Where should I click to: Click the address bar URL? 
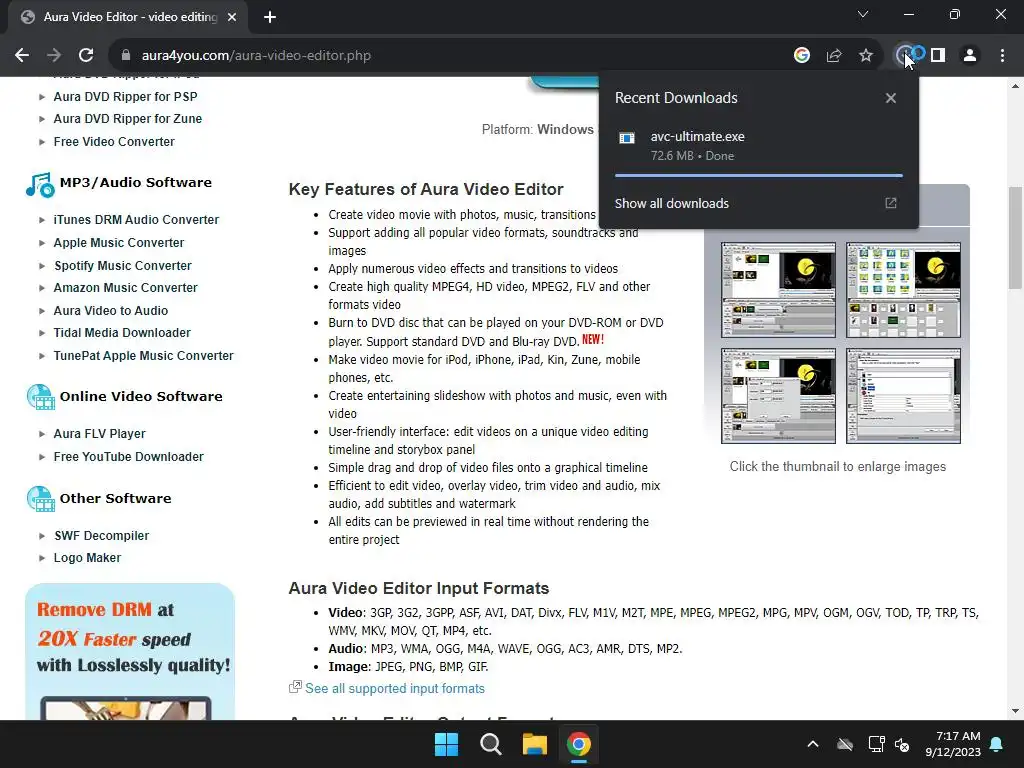256,56
